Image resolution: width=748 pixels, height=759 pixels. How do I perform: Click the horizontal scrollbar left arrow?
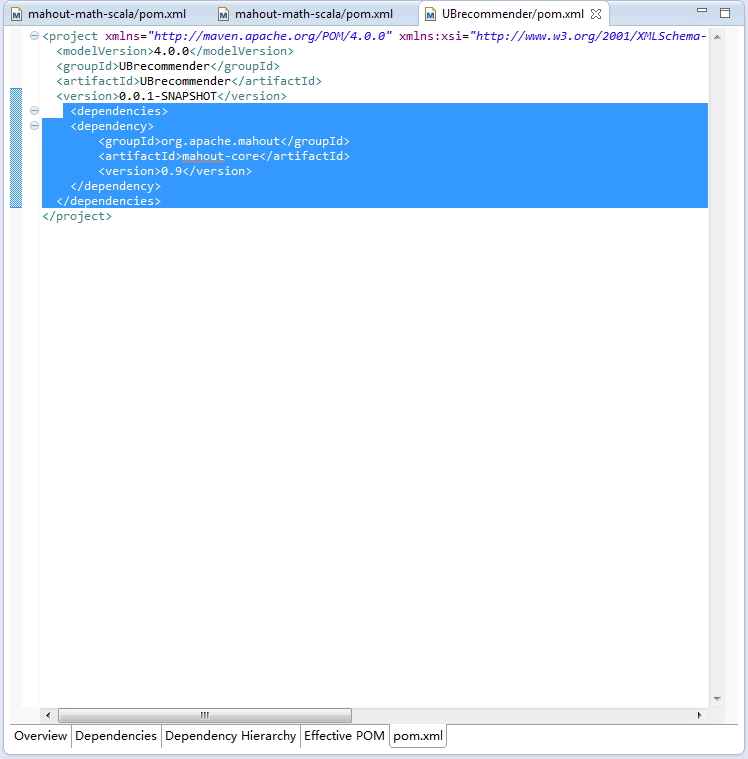point(47,716)
